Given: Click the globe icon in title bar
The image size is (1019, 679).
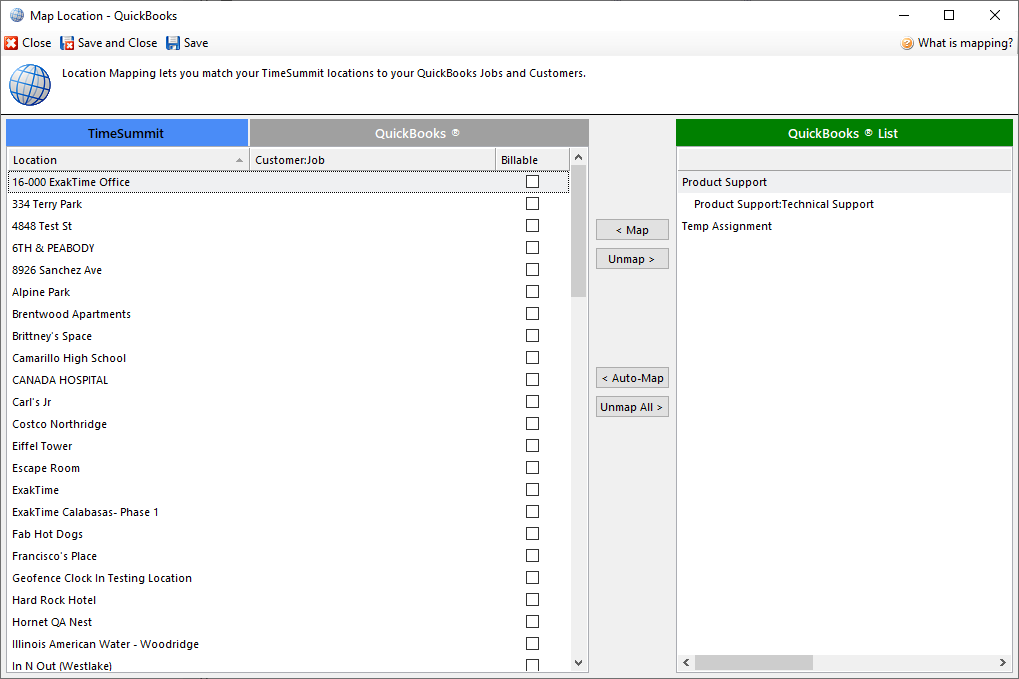Looking at the screenshot, I should (17, 15).
